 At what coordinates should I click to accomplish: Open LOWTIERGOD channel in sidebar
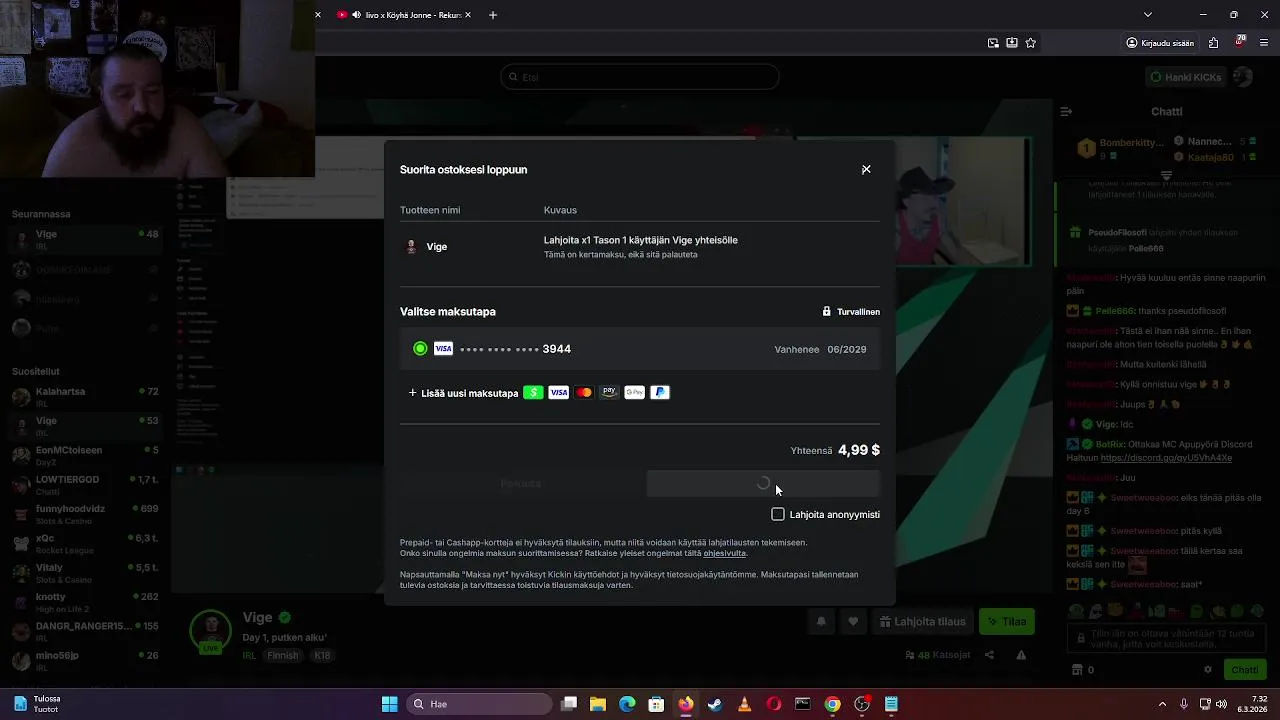(x=85, y=485)
